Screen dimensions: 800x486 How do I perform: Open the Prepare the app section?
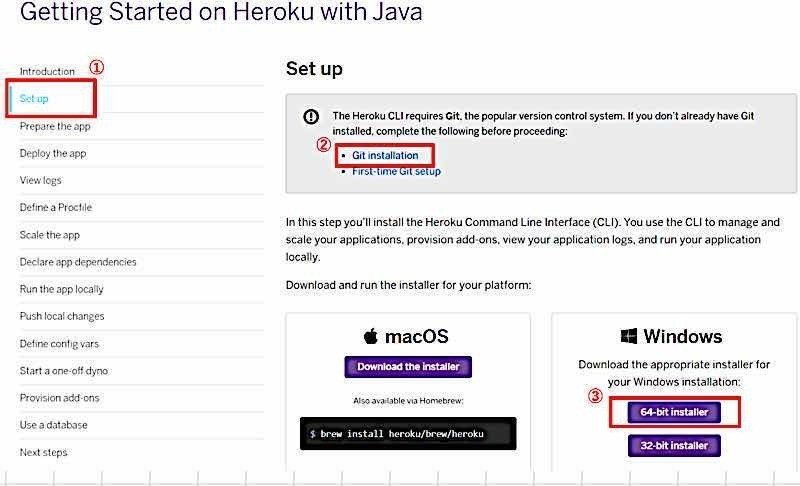coord(55,127)
